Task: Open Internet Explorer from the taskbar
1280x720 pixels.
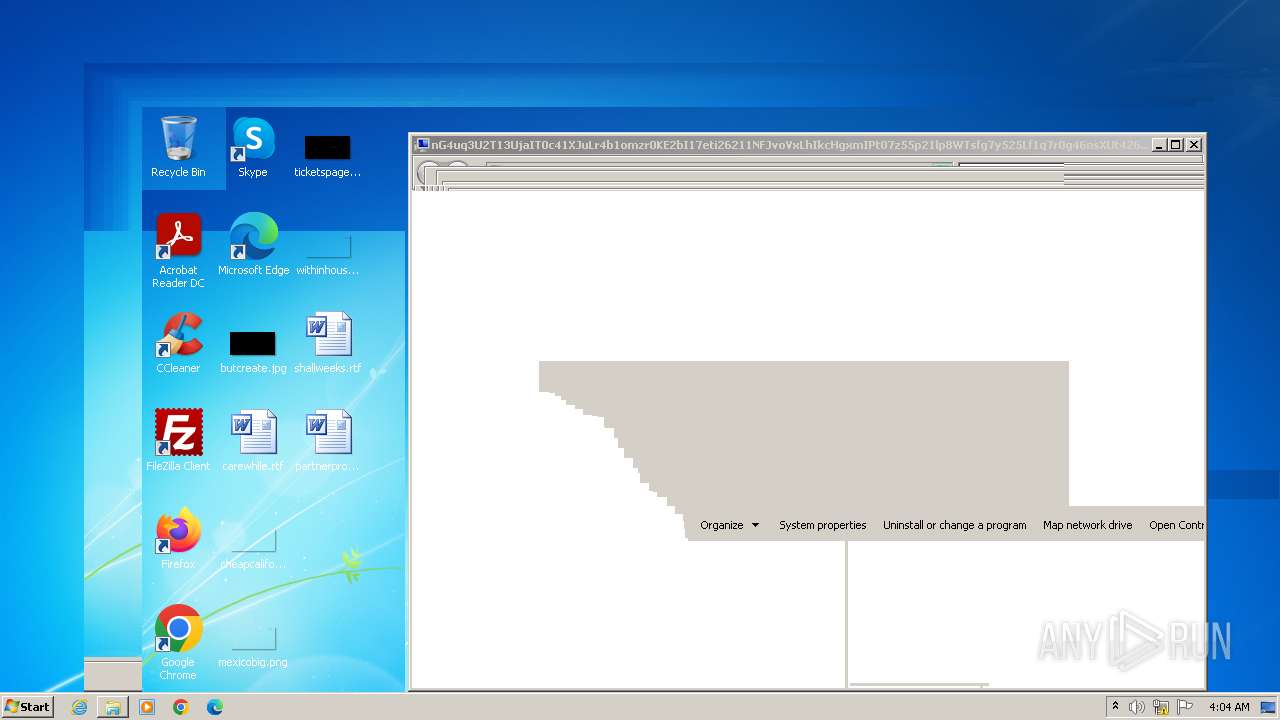Action: click(79, 707)
